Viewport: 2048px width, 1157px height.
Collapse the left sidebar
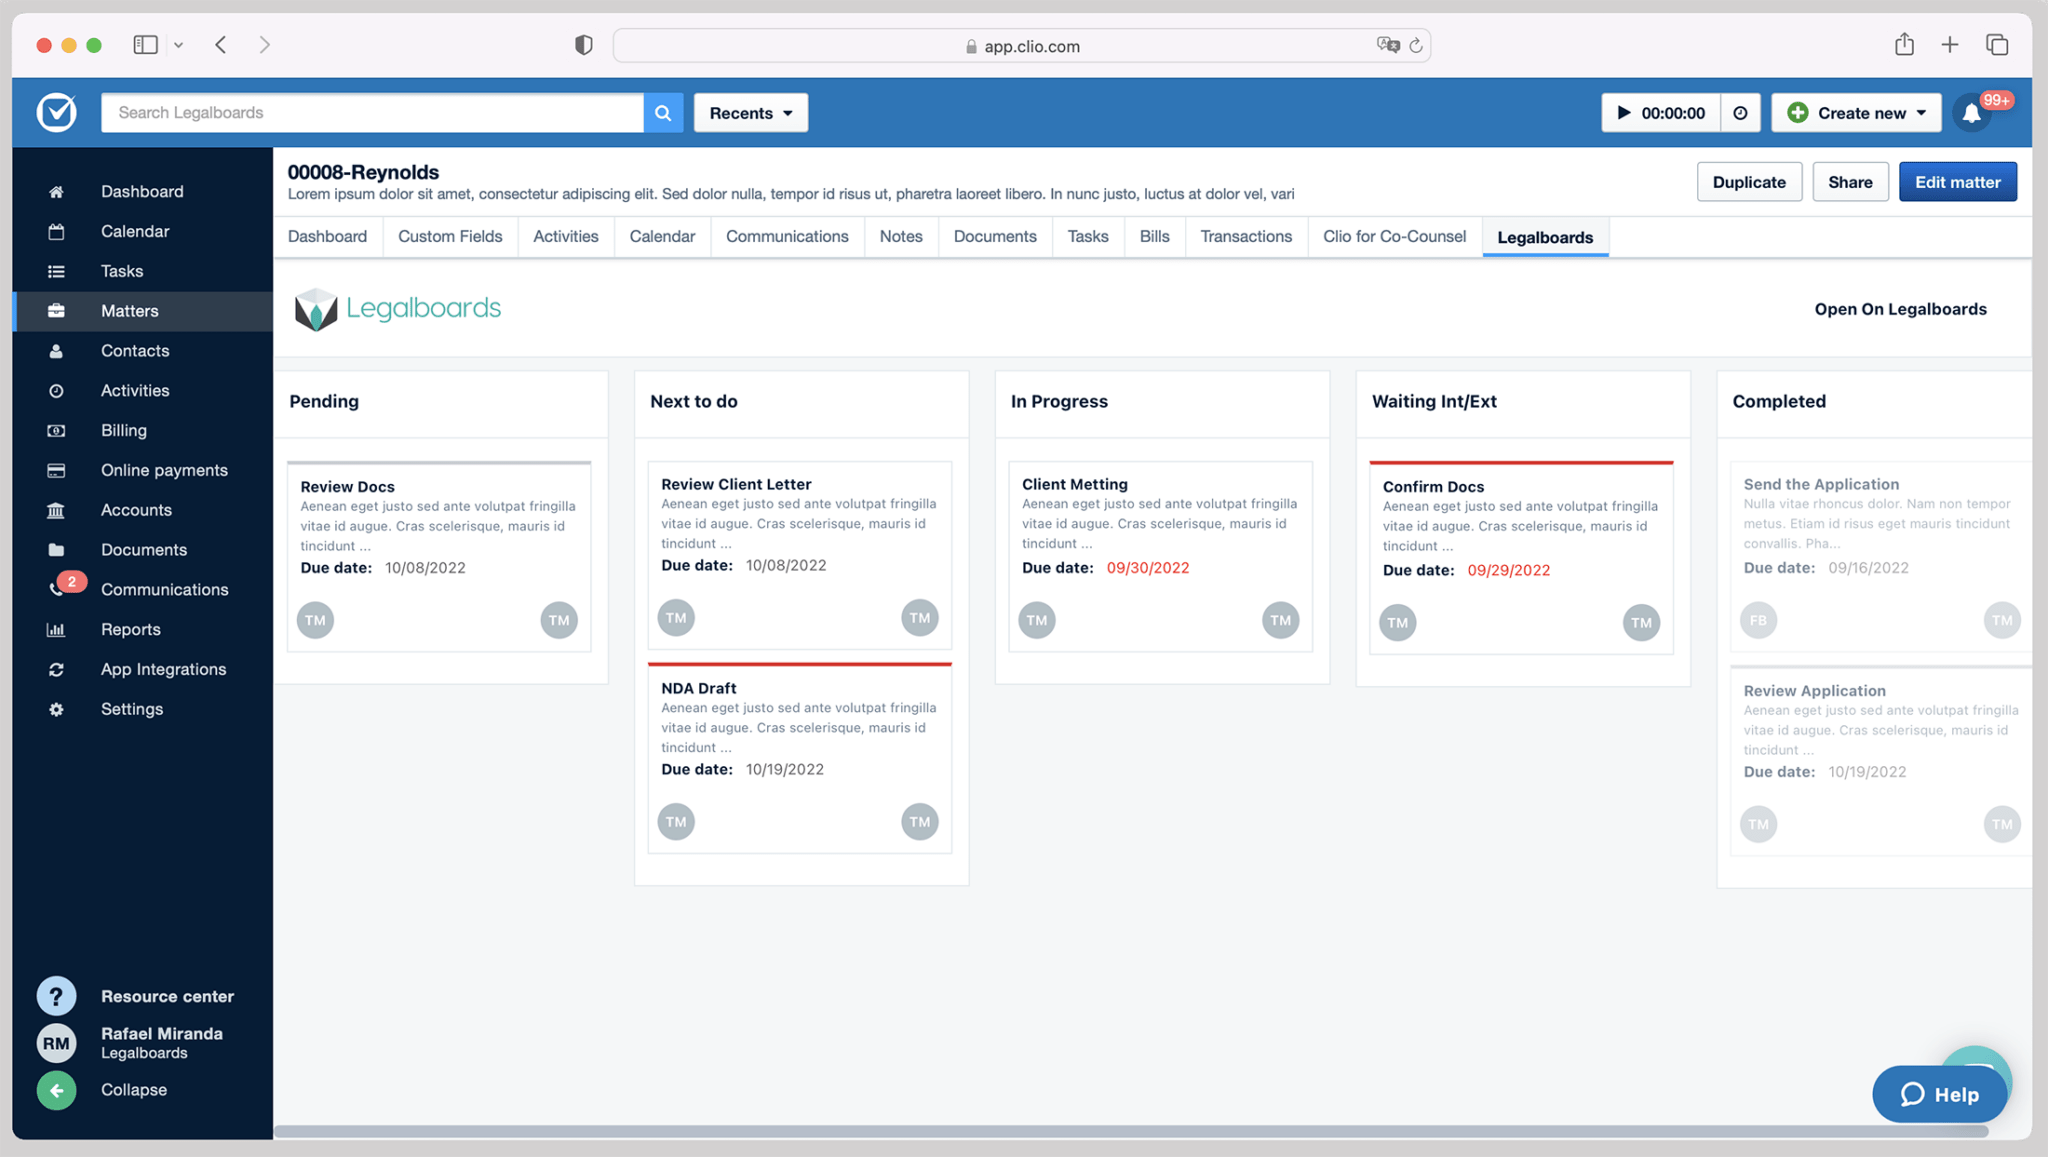57,1090
